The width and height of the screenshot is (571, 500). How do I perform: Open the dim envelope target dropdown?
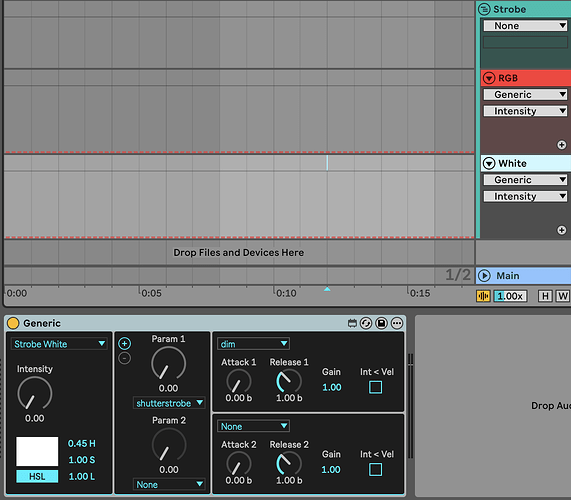click(x=253, y=344)
